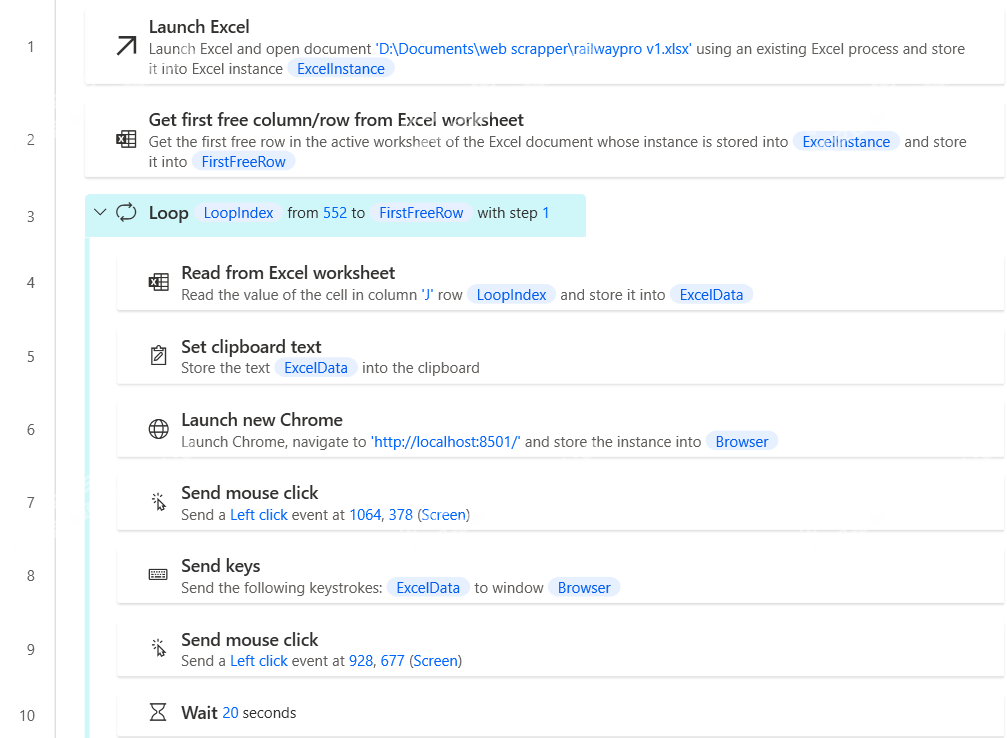Click the loop step value 1
Viewport: 1007px width, 738px height.
(x=546, y=213)
